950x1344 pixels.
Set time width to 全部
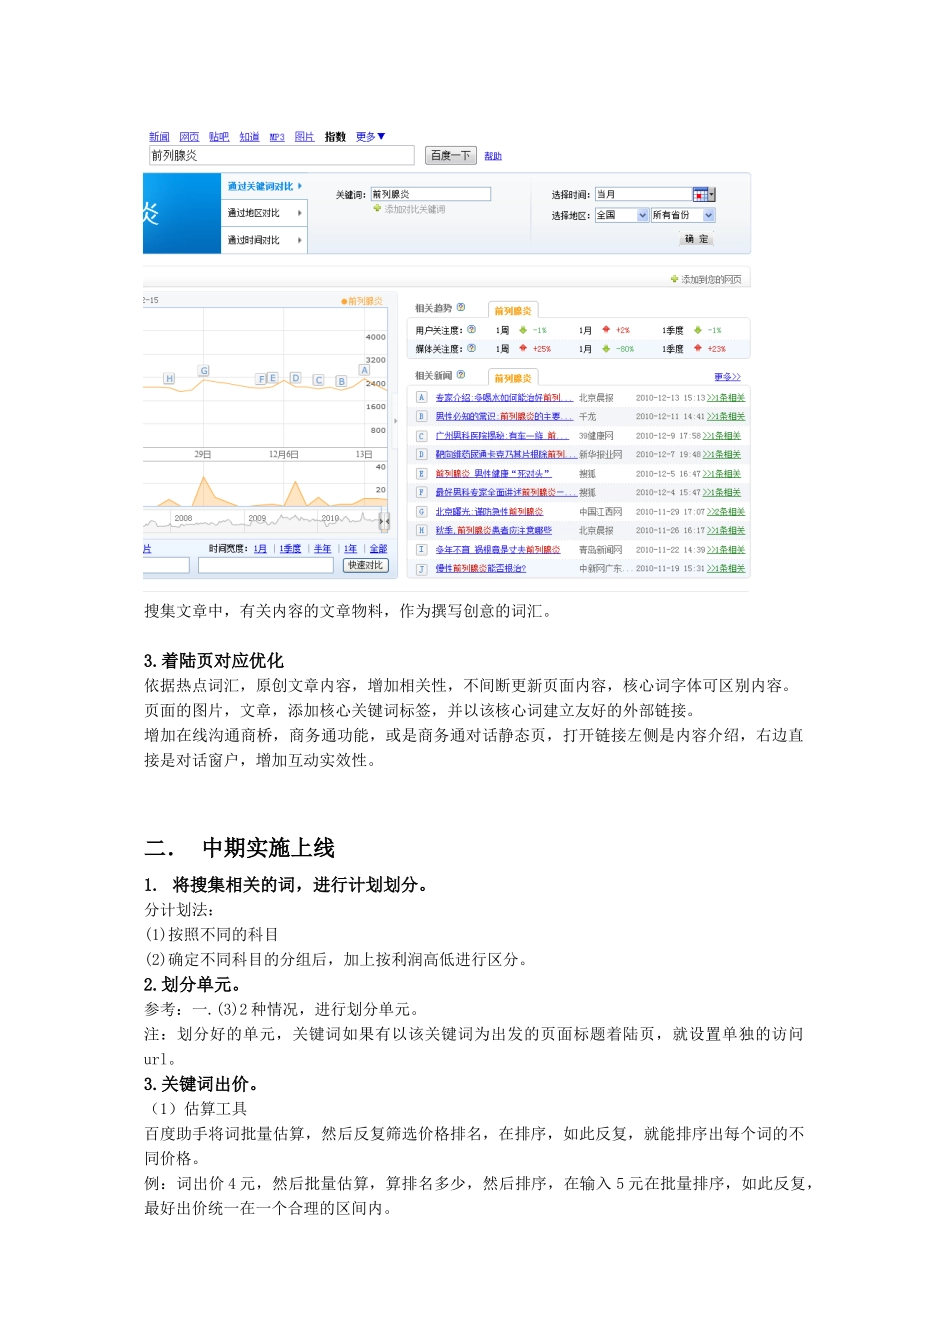[378, 549]
